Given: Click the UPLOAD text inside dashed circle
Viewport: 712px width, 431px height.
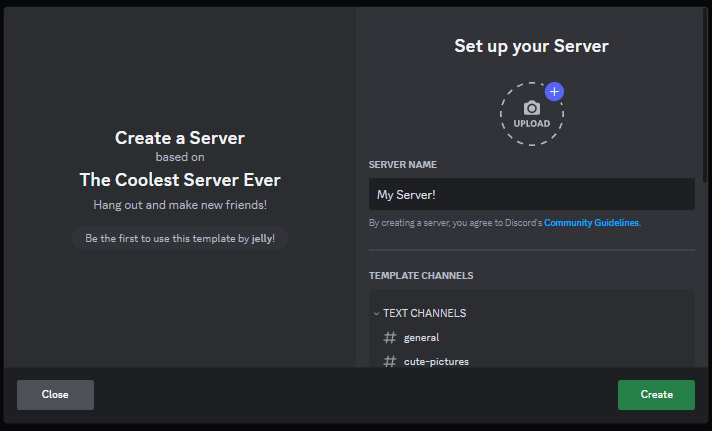Looking at the screenshot, I should (532, 124).
